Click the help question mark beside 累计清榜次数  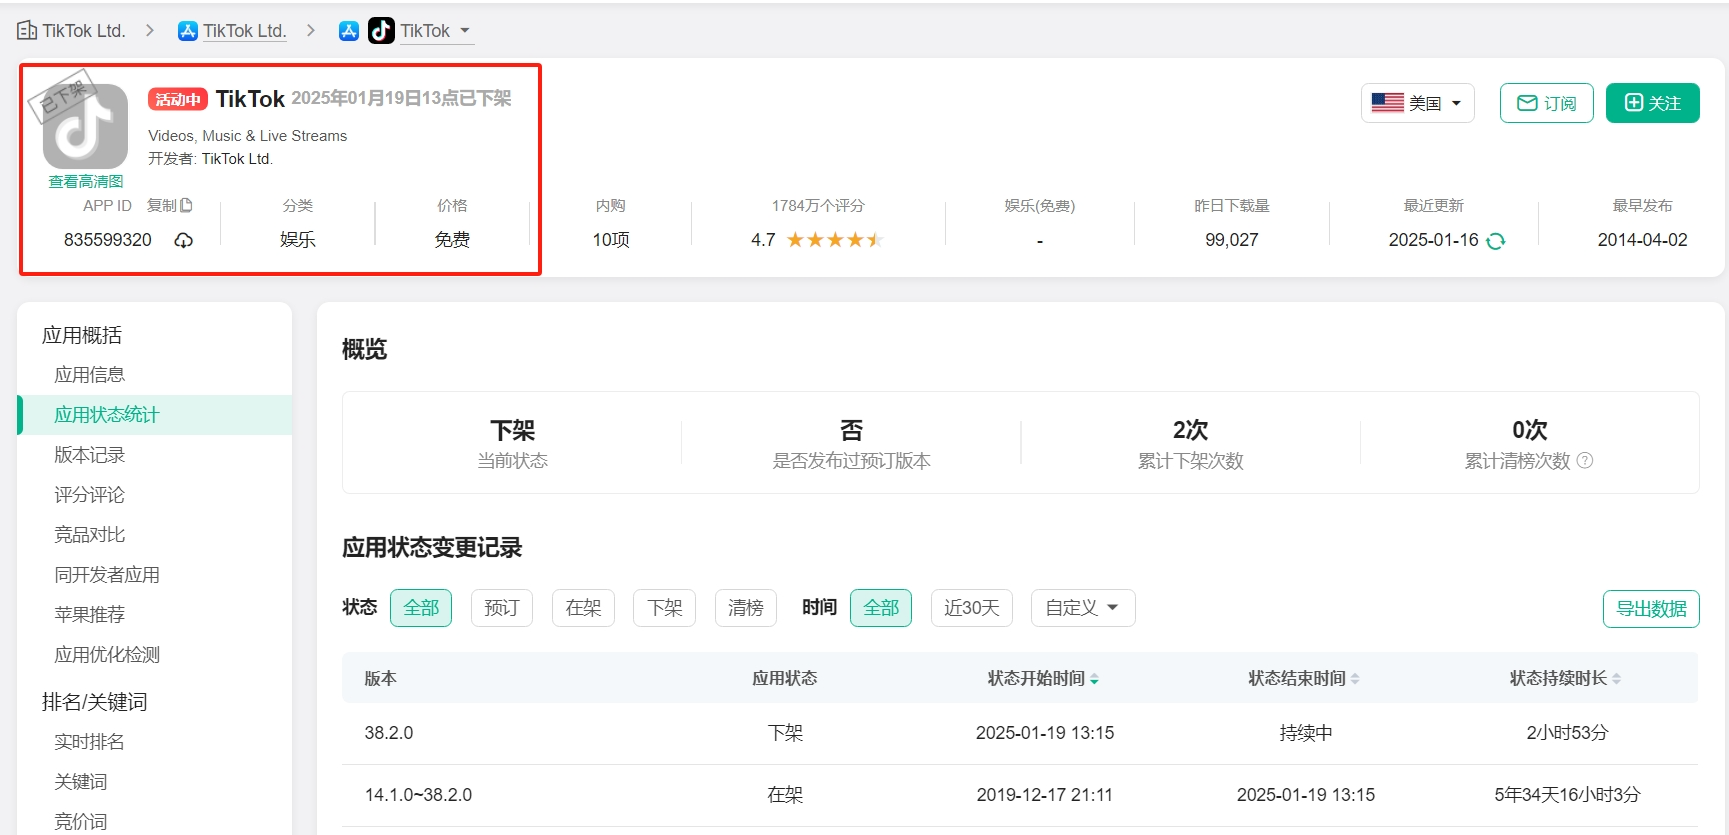tap(1585, 460)
